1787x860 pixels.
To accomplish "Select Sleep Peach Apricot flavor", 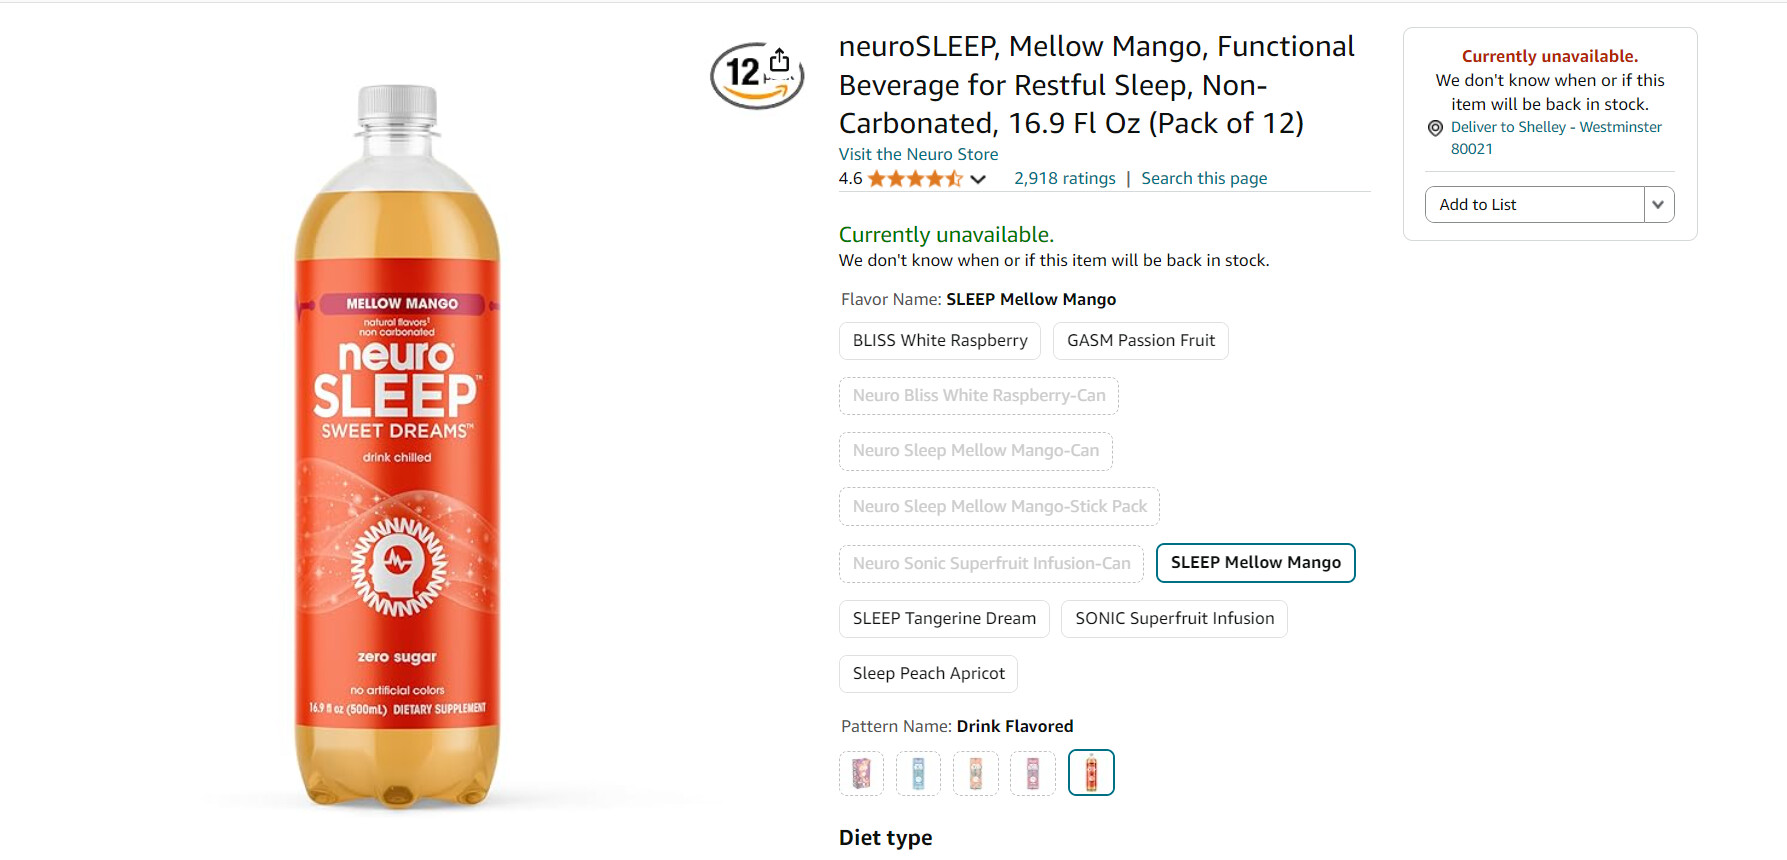I will (x=928, y=674).
